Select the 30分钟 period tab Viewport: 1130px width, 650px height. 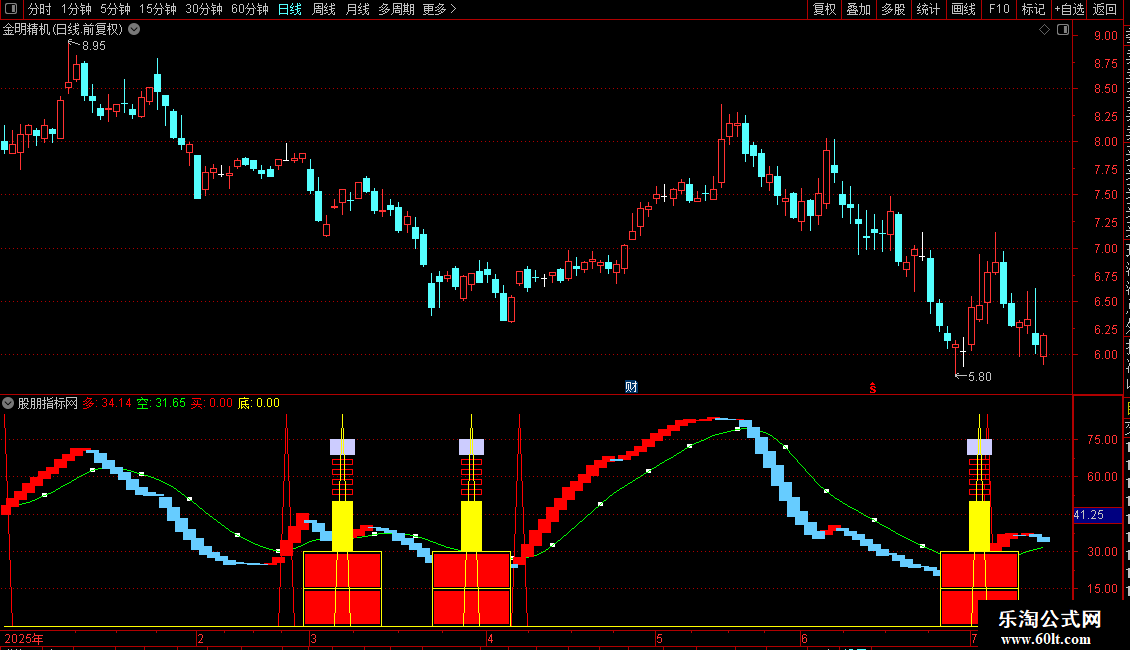(203, 9)
